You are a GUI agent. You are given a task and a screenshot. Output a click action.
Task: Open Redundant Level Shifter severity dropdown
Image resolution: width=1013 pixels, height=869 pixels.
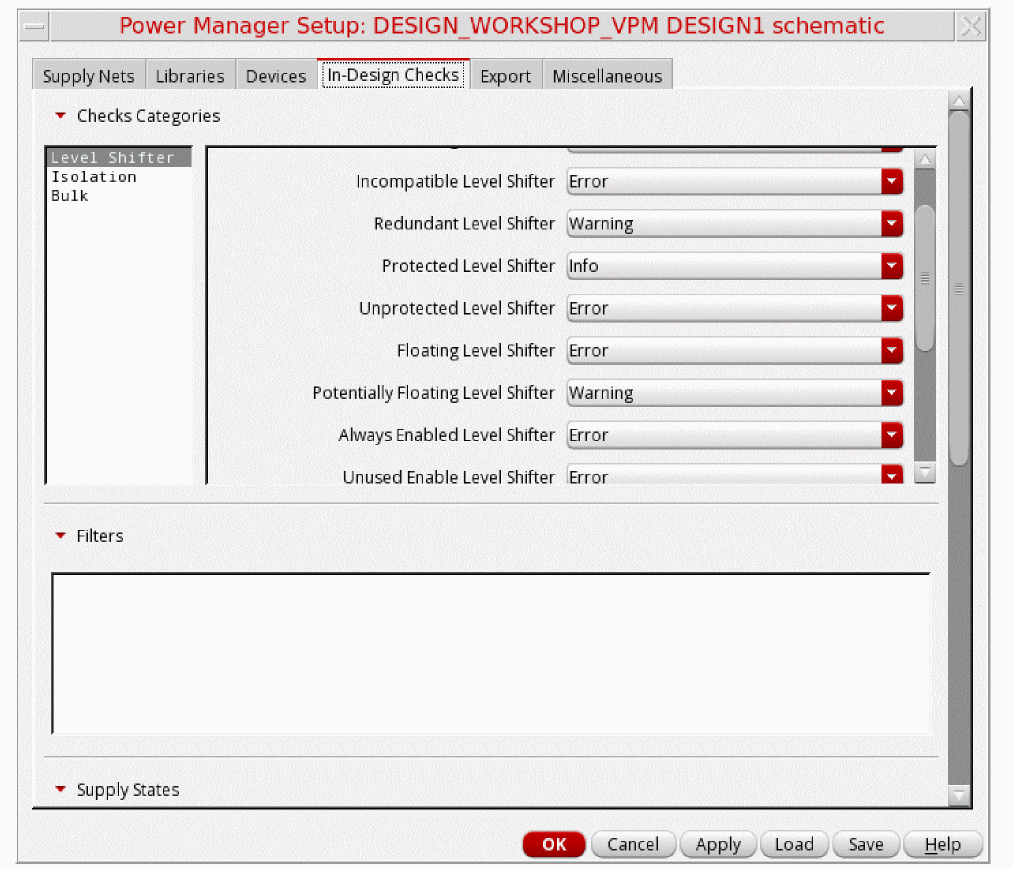pos(735,224)
